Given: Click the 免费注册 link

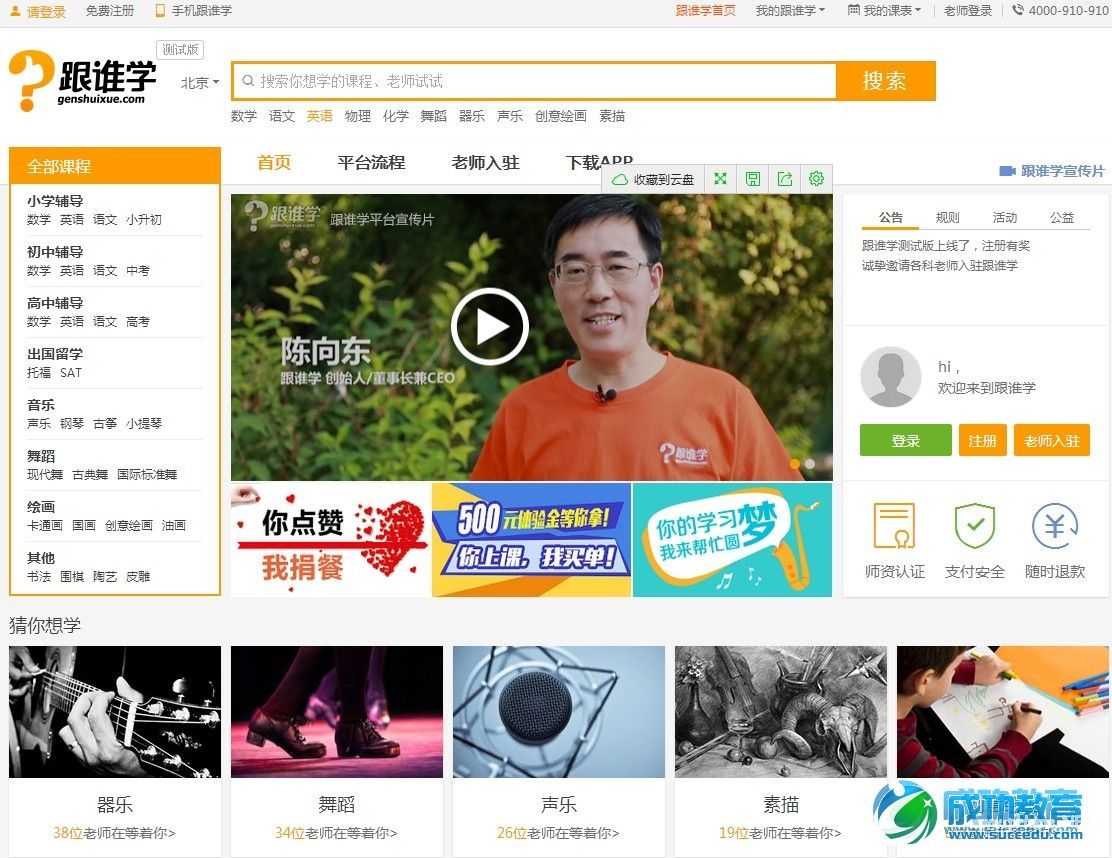Looking at the screenshot, I should click(110, 11).
